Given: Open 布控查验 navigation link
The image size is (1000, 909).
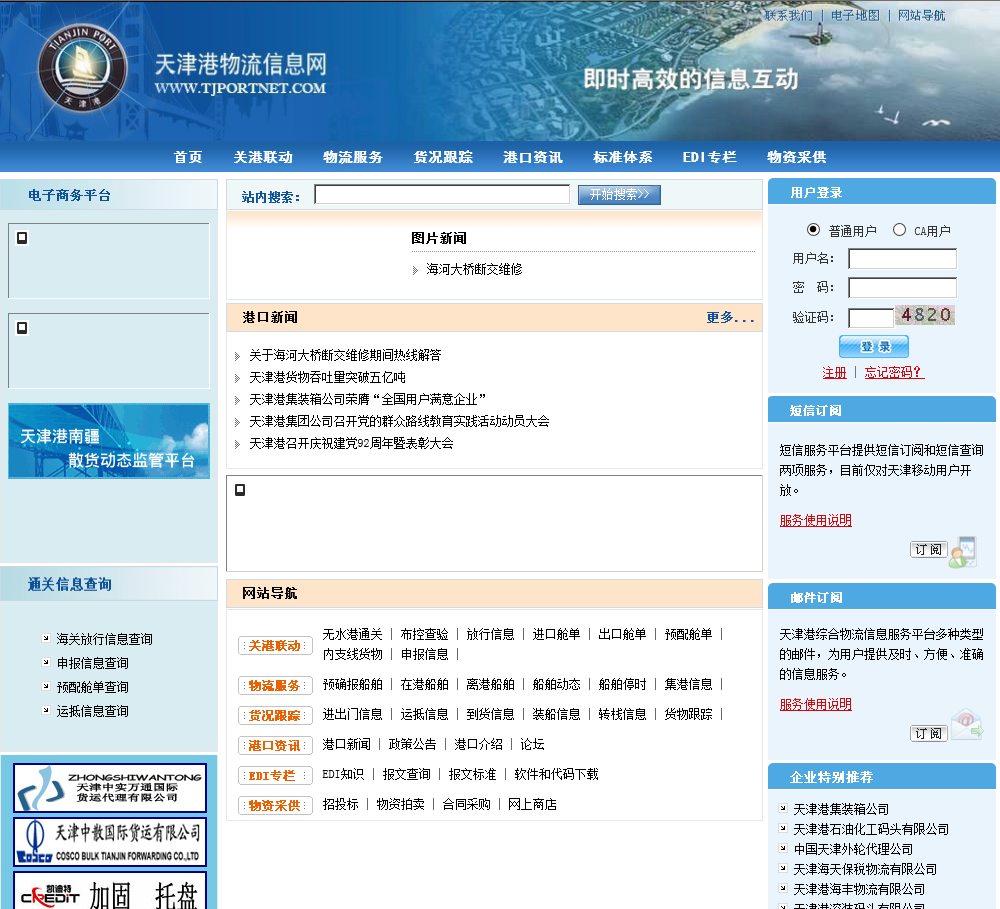Looking at the screenshot, I should (x=424, y=634).
